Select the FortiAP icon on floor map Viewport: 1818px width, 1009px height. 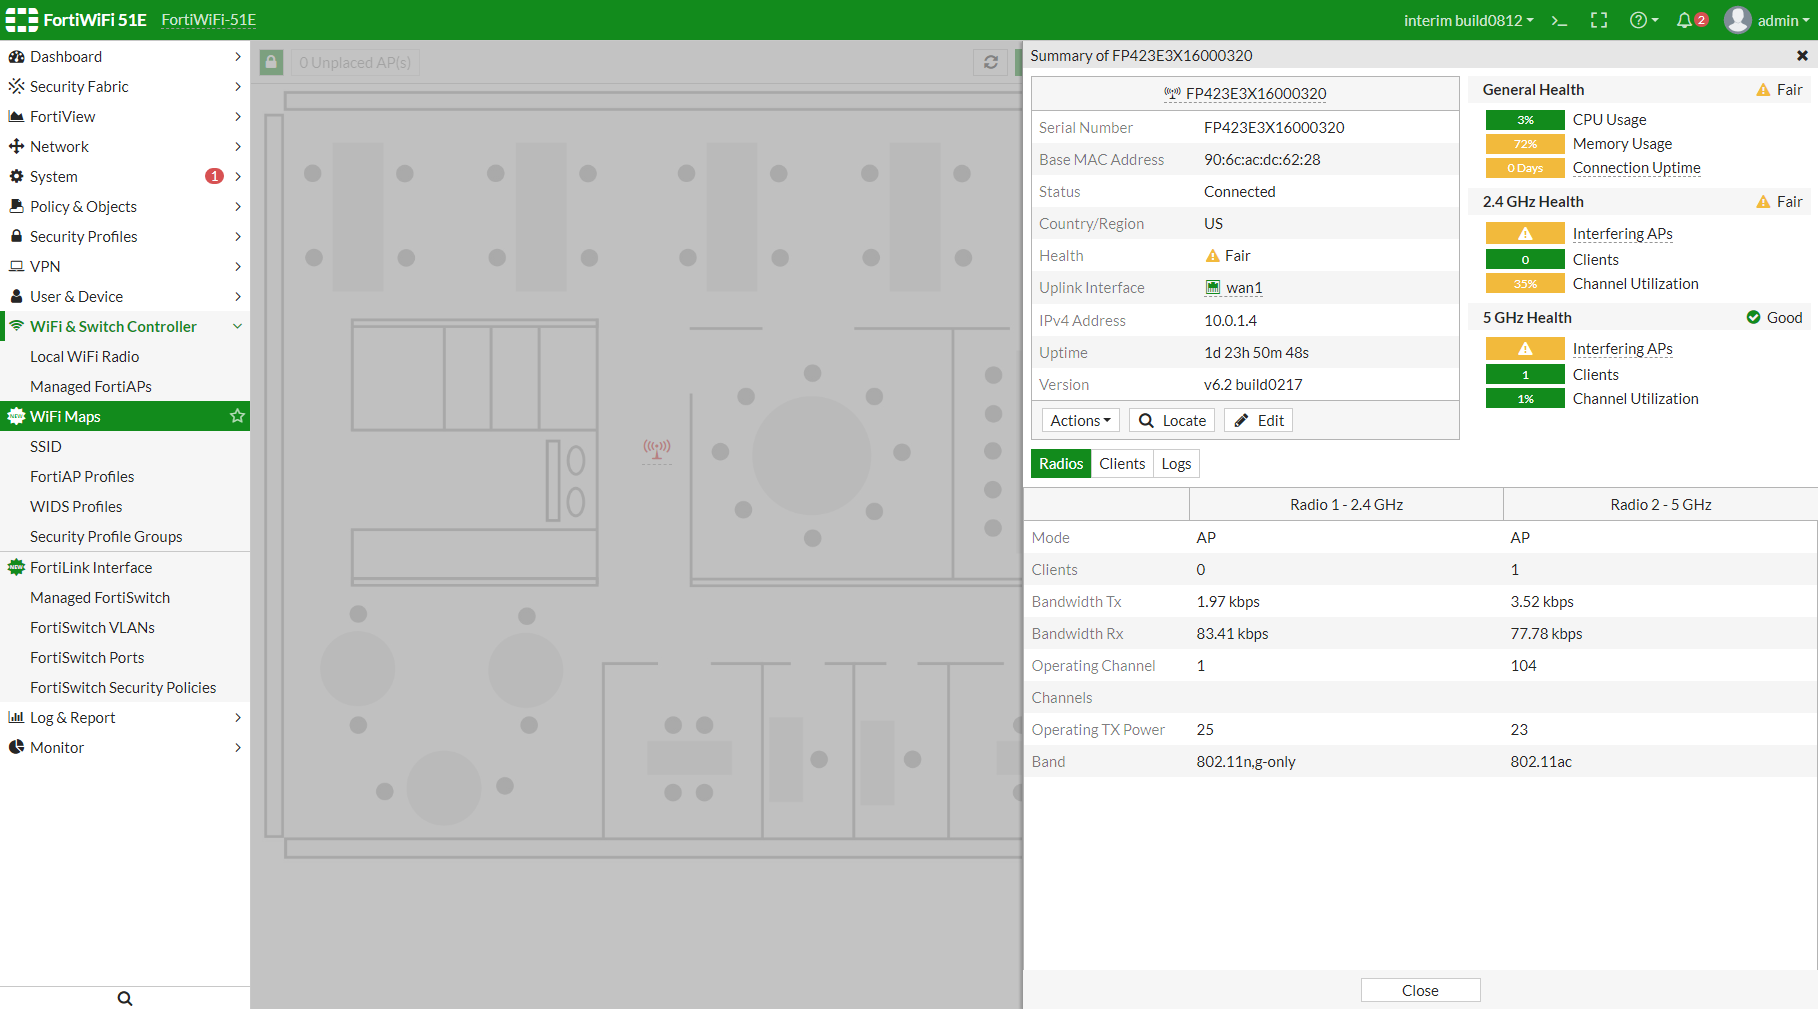(x=657, y=449)
